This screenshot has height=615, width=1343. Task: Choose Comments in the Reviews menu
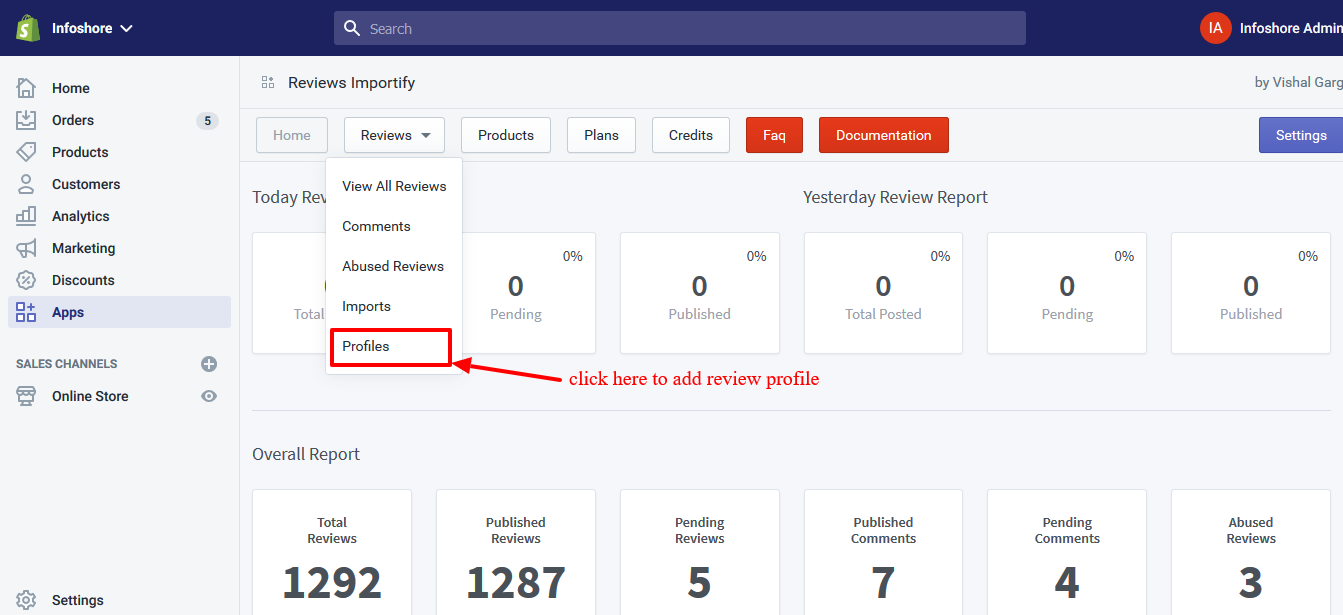tap(394, 226)
